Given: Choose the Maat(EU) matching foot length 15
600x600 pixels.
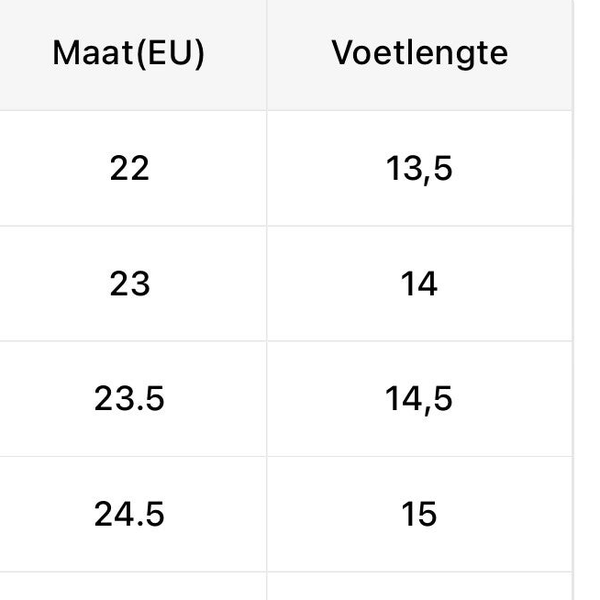Looking at the screenshot, I should point(129,514).
